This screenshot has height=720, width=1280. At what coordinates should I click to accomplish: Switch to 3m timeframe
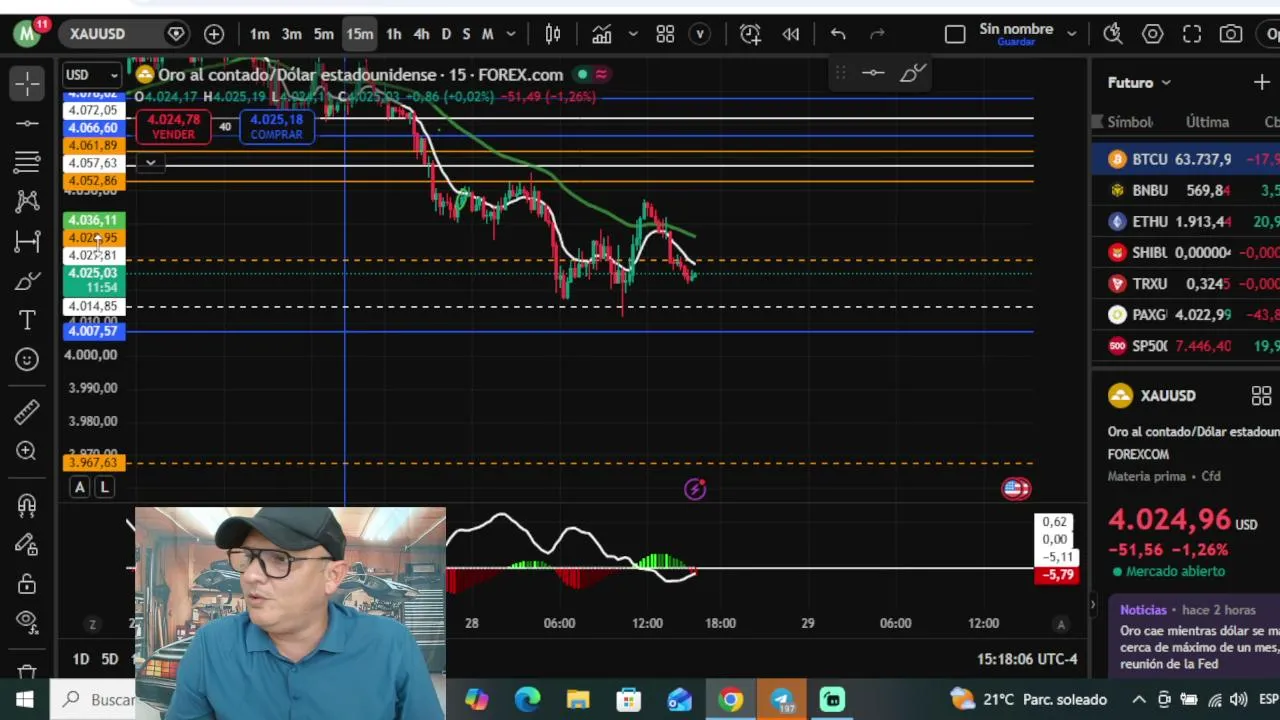pyautogui.click(x=292, y=34)
